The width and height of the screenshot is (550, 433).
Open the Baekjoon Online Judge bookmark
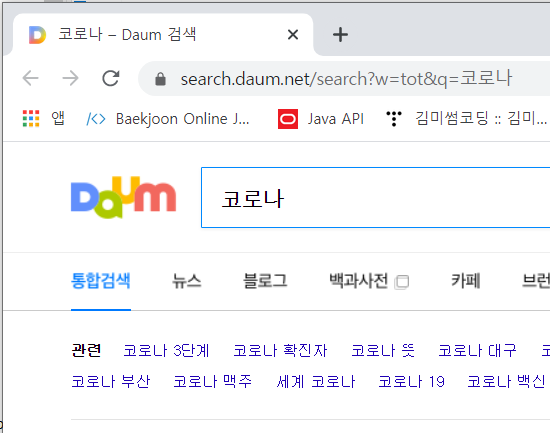[168, 119]
